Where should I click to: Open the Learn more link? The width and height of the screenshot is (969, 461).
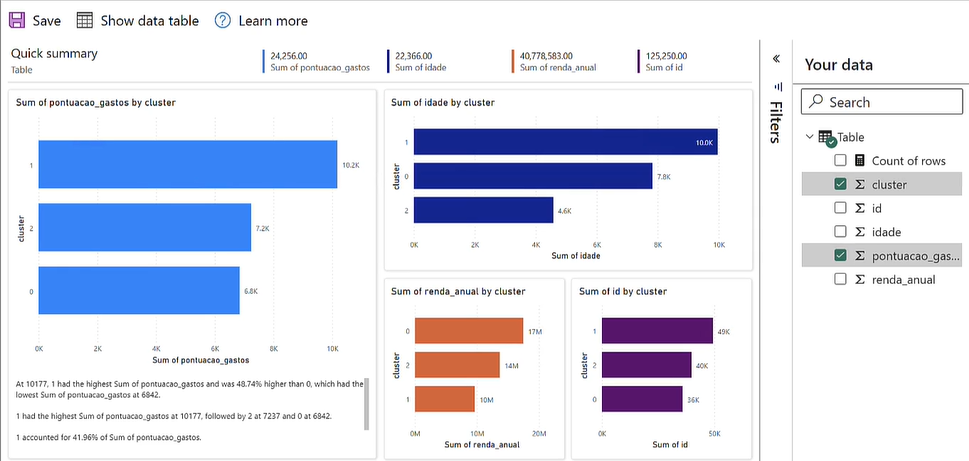[273, 21]
